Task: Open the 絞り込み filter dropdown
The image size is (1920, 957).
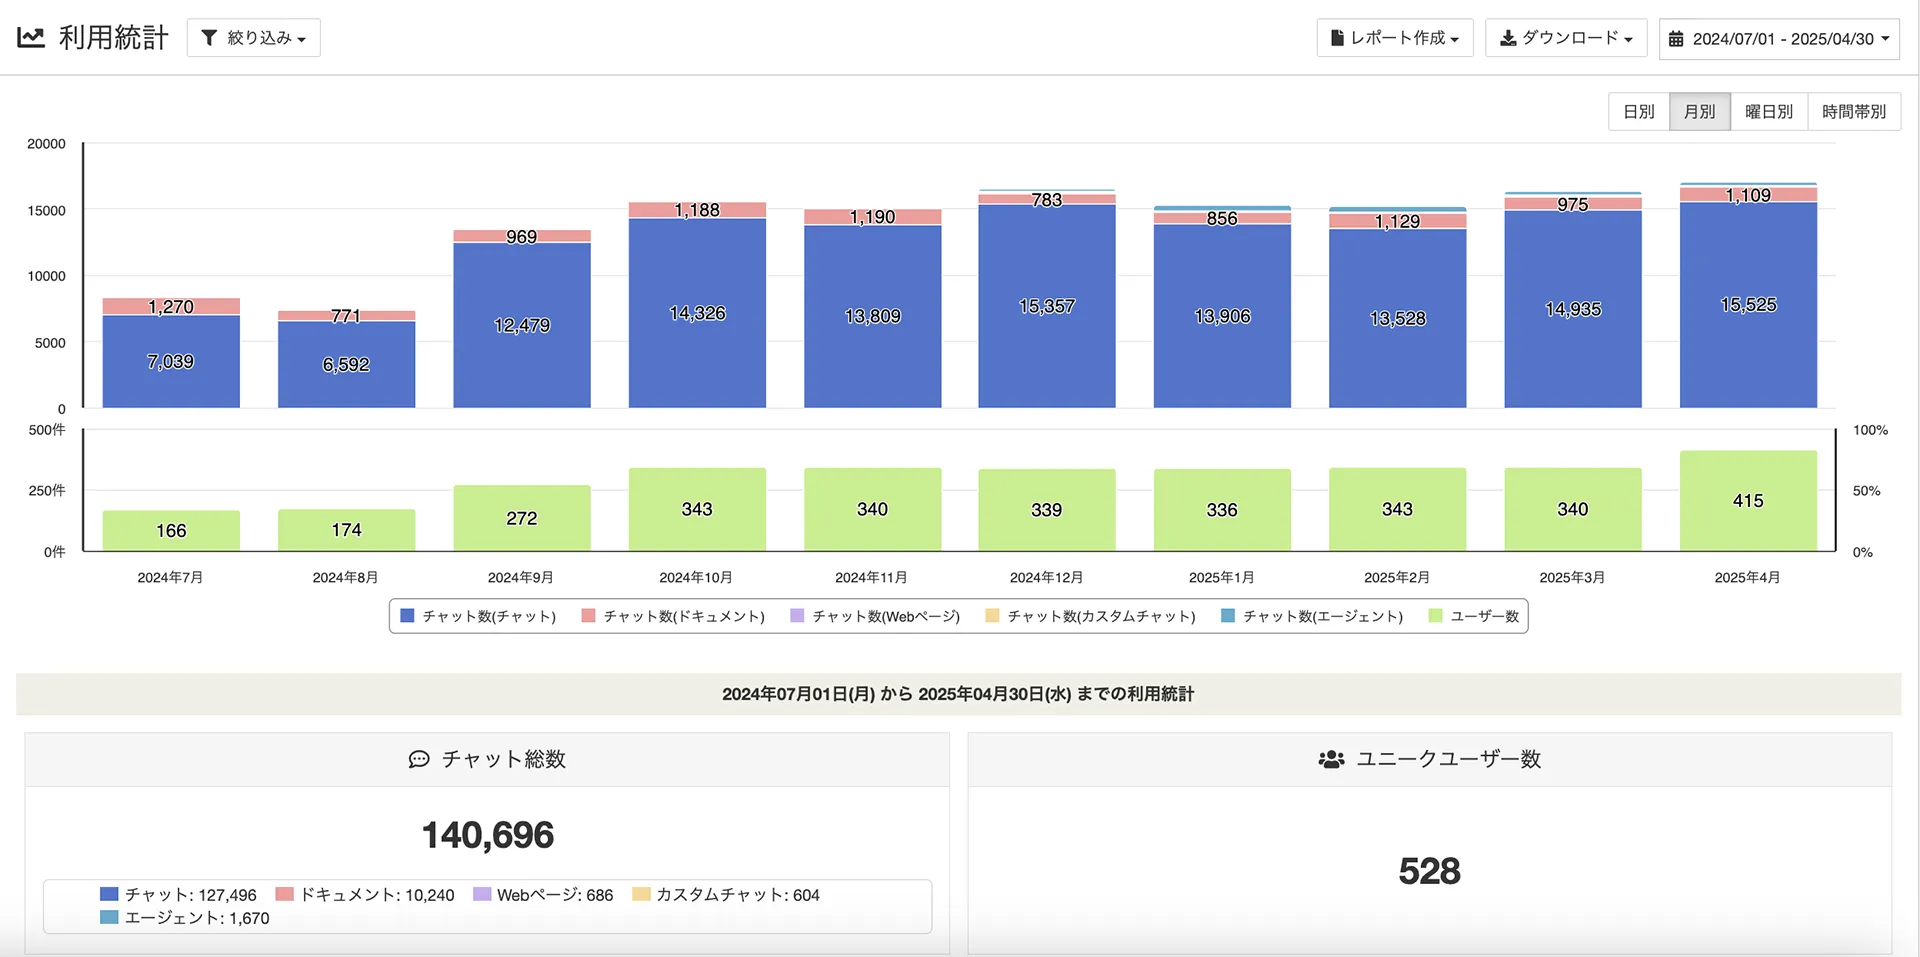Action: click(253, 38)
